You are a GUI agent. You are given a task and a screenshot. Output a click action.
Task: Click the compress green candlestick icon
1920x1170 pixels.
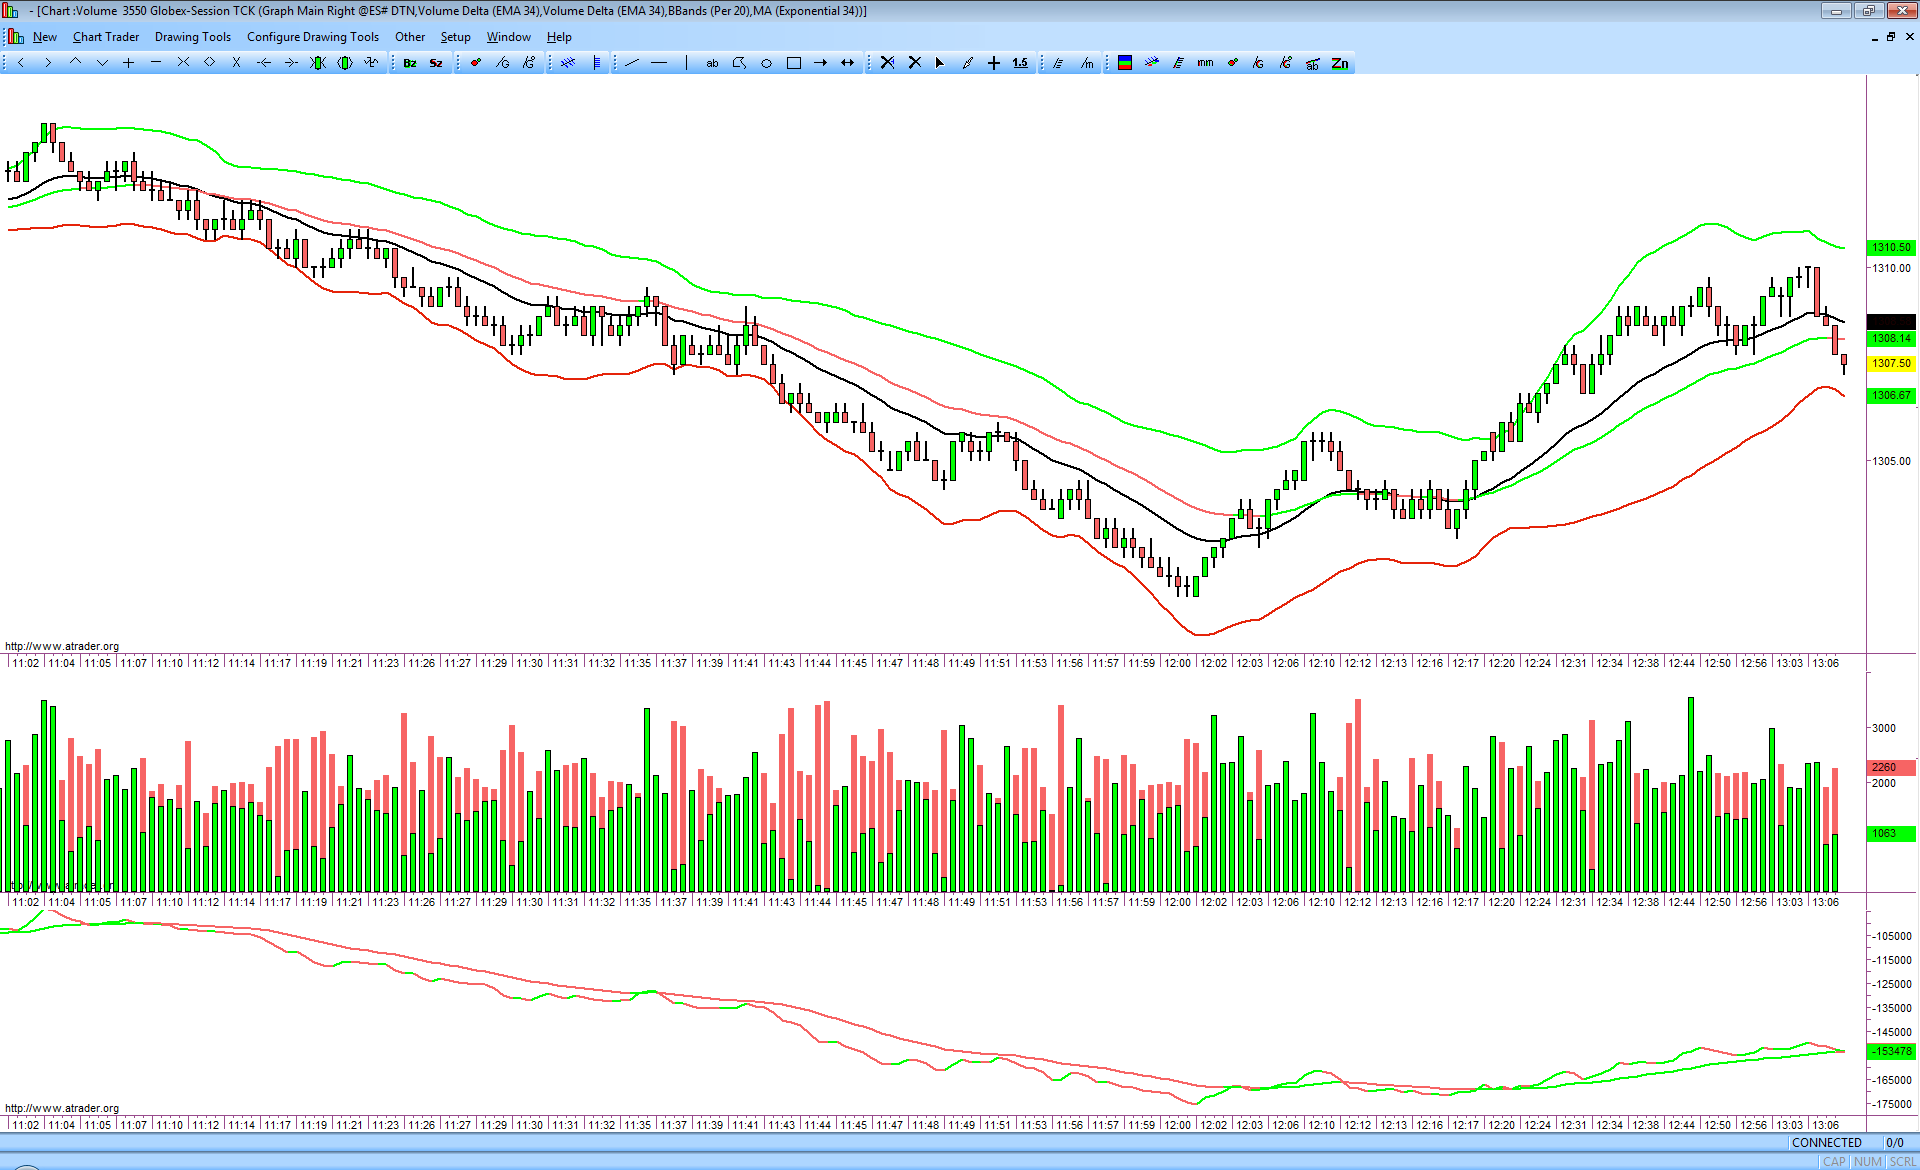pyautogui.click(x=318, y=63)
